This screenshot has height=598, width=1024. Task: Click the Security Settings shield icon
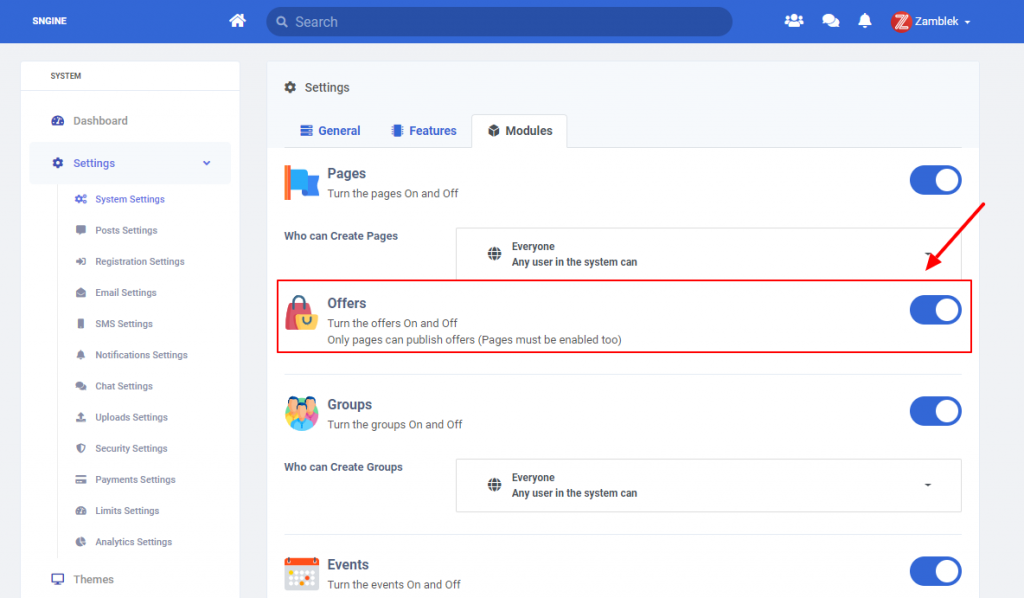coord(80,448)
